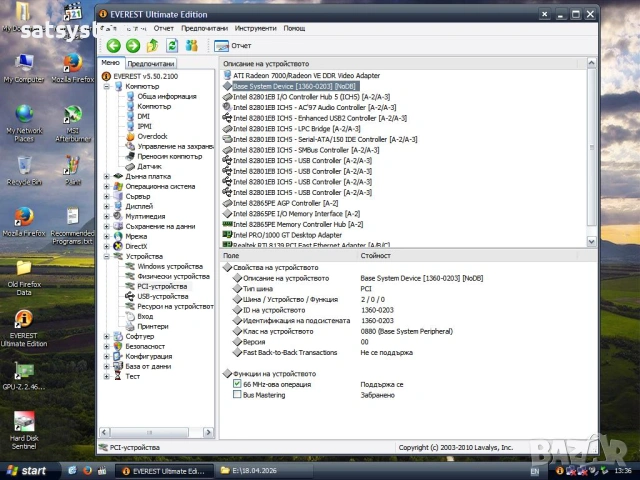This screenshot has width=640, height=480.
Task: Select Intel PRO/1000 GT Desktop Adapter row
Action: (x=287, y=235)
